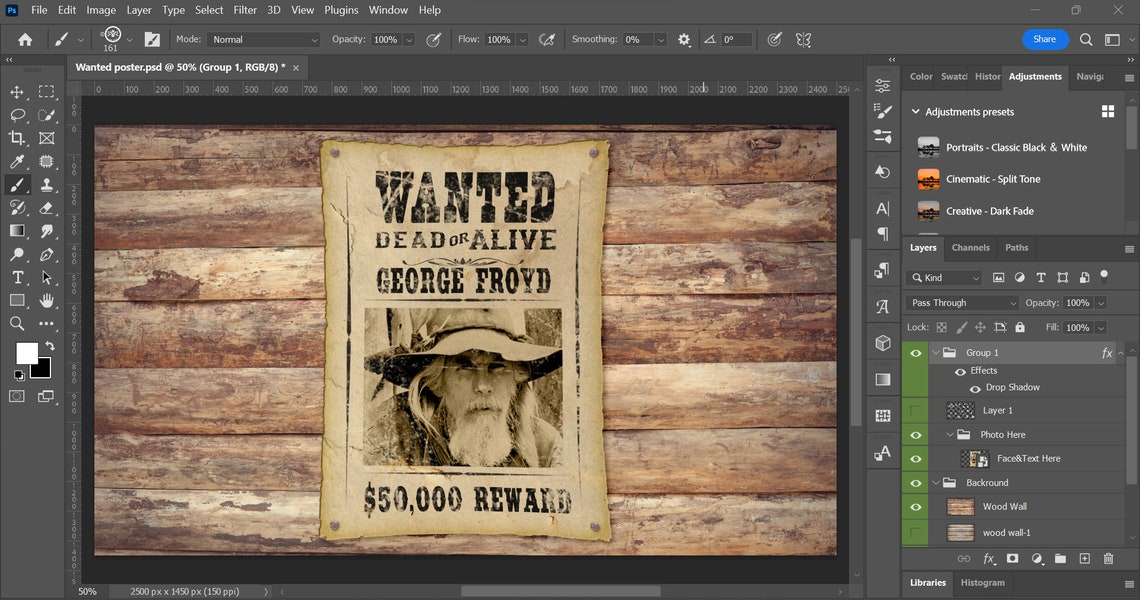The image size is (1140, 600).
Task: Expand the Opacity dropdown in options bar
Action: [x=409, y=39]
